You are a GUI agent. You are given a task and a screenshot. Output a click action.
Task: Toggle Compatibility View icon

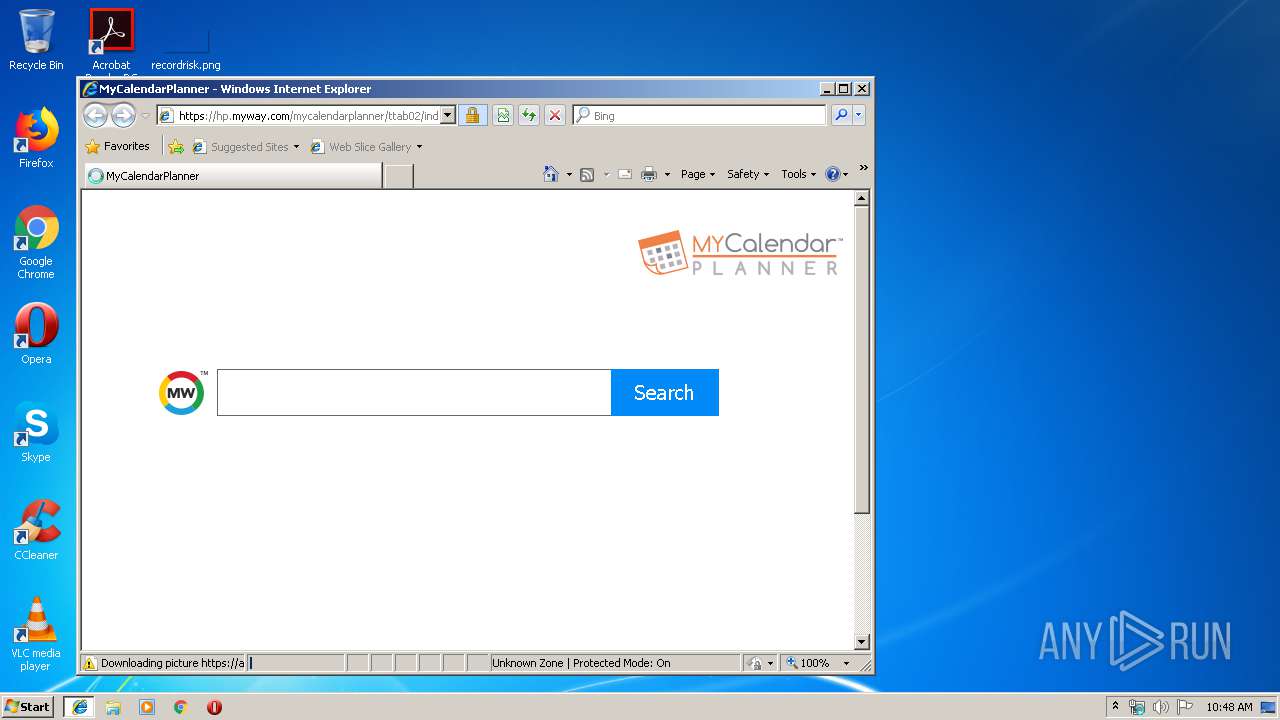coord(503,115)
